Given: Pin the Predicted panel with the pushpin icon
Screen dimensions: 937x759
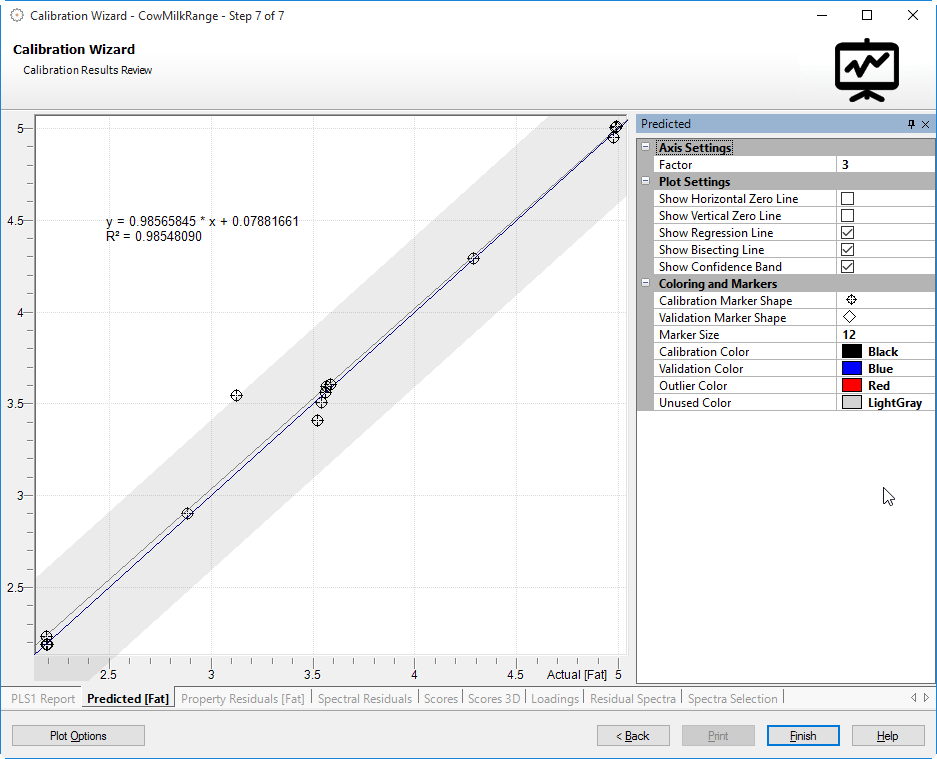Looking at the screenshot, I should coord(911,124).
